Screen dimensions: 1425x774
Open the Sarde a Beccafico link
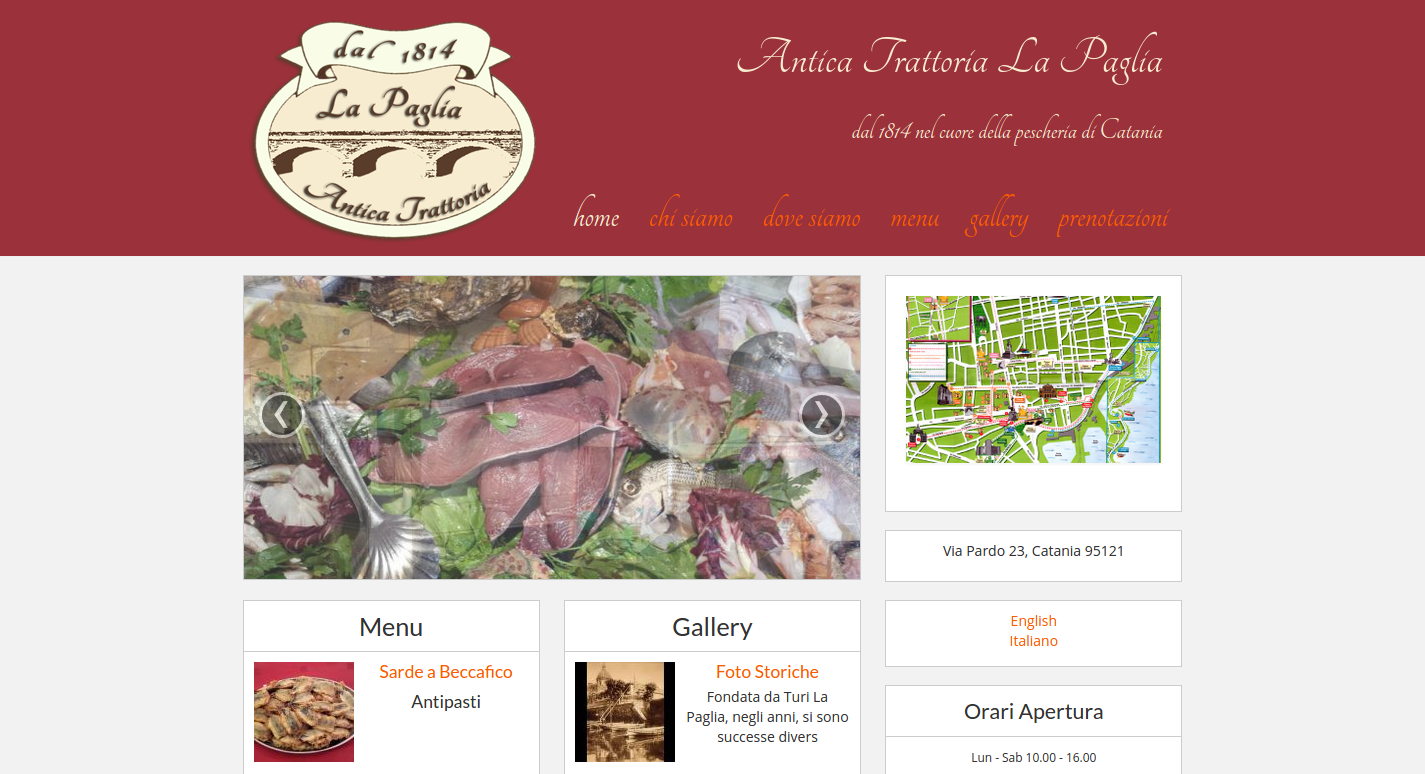446,672
